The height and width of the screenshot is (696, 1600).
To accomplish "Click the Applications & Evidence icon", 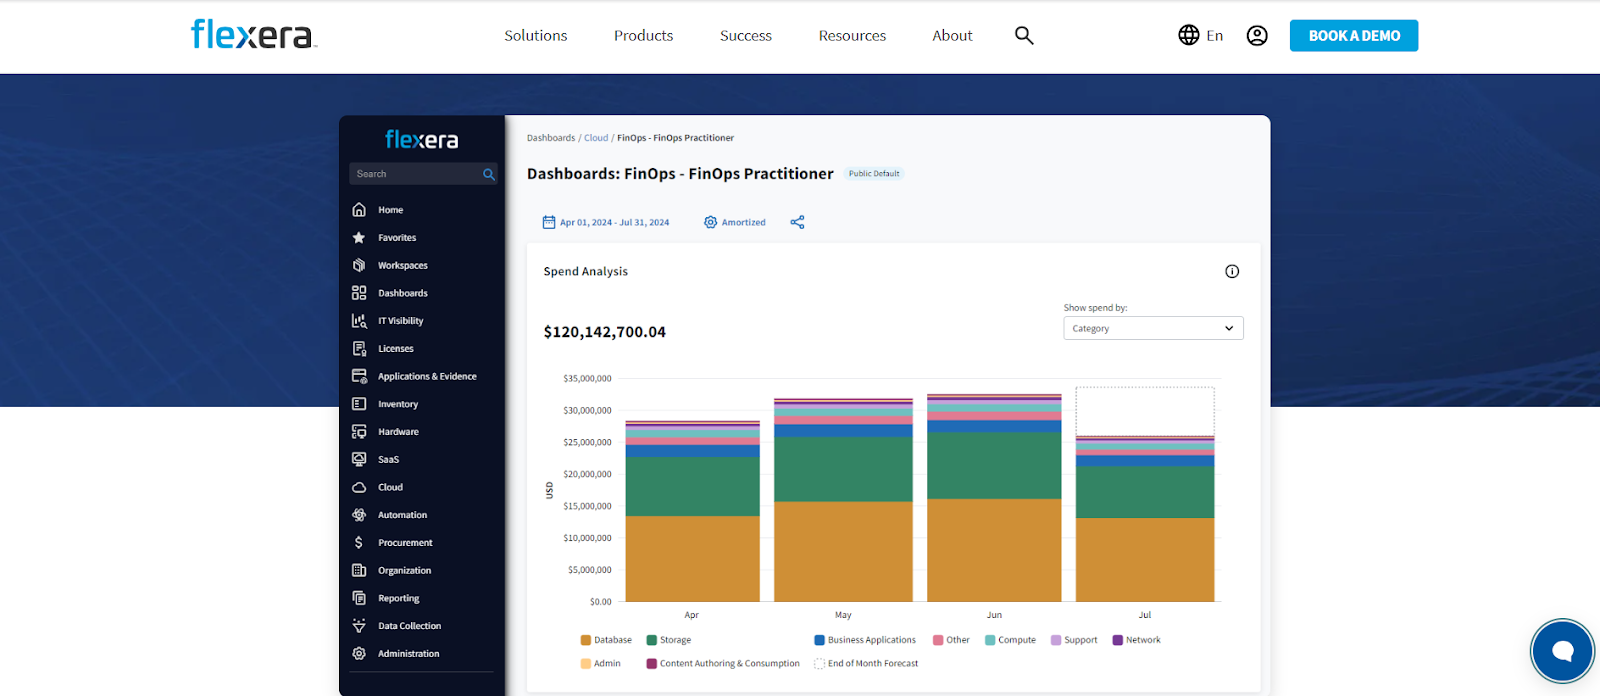I will [359, 376].
